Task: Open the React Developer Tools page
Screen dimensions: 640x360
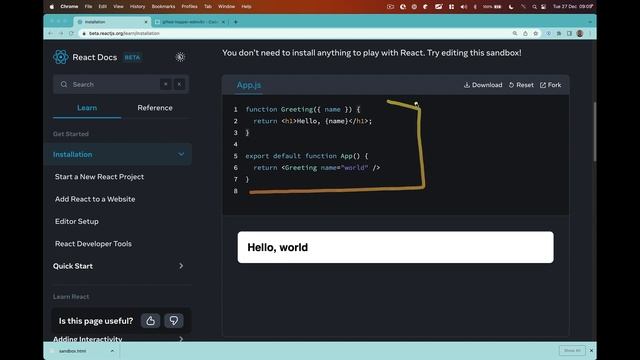Action: click(93, 244)
